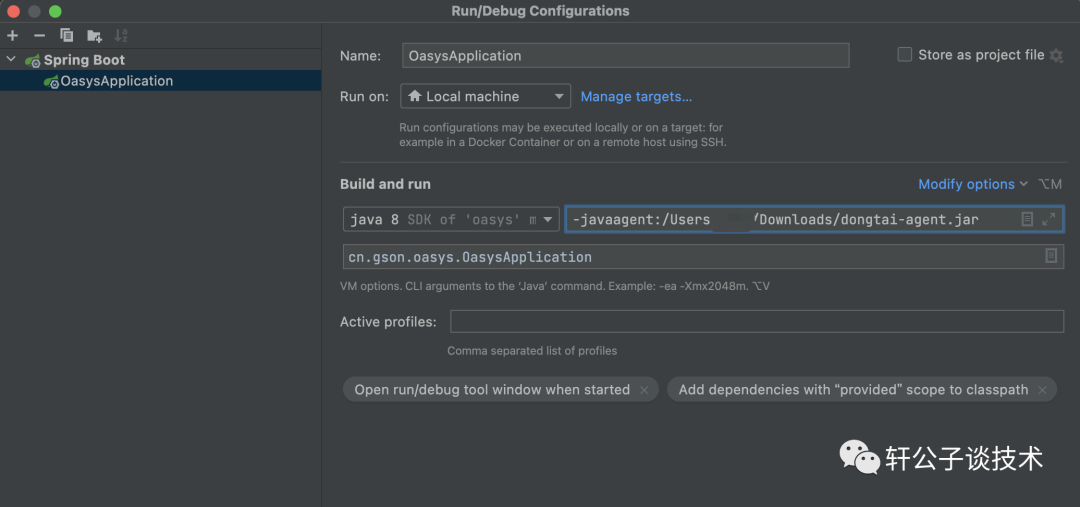Click the Active profiles input field
This screenshot has height=507, width=1080.
(756, 322)
